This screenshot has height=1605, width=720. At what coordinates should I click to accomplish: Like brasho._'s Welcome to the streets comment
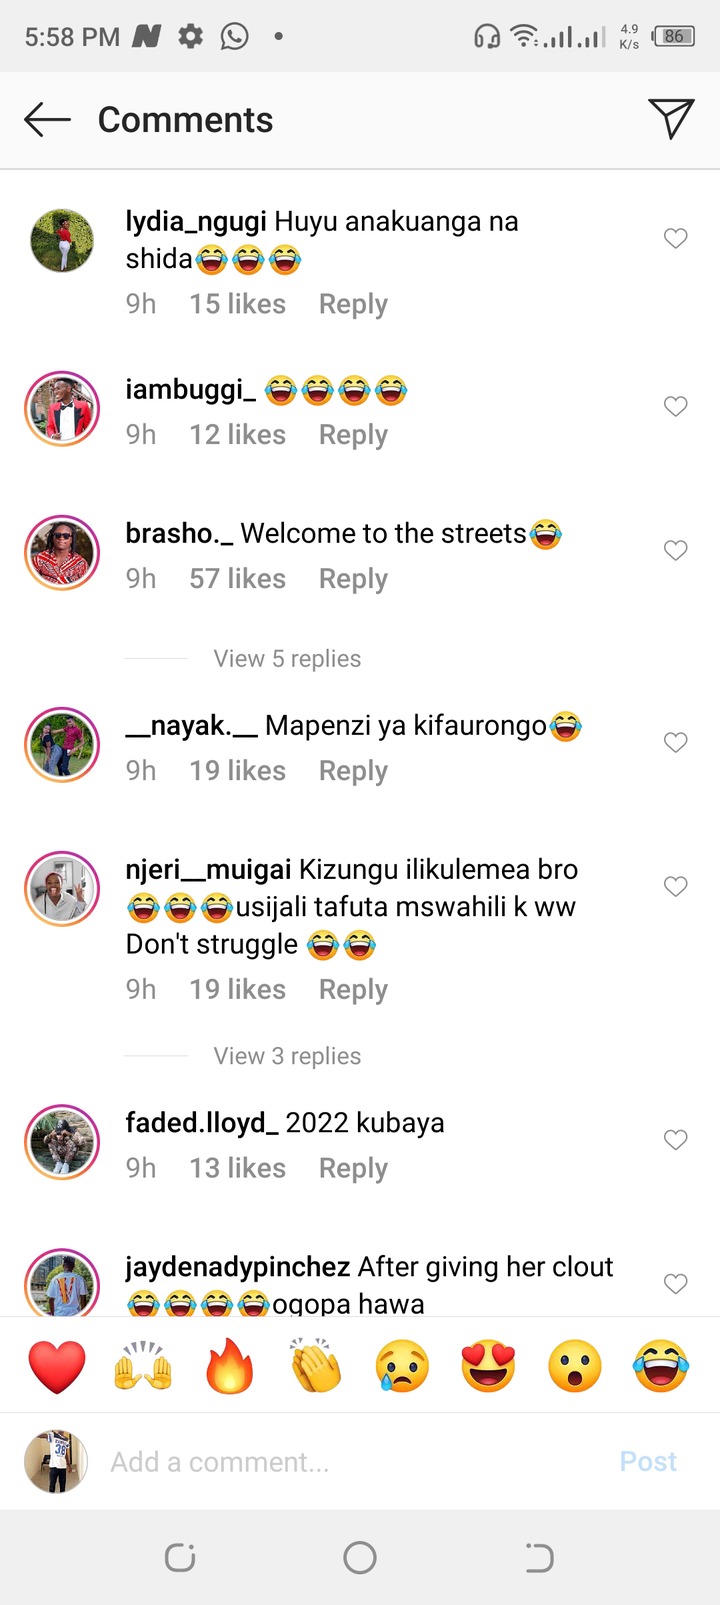click(x=676, y=550)
